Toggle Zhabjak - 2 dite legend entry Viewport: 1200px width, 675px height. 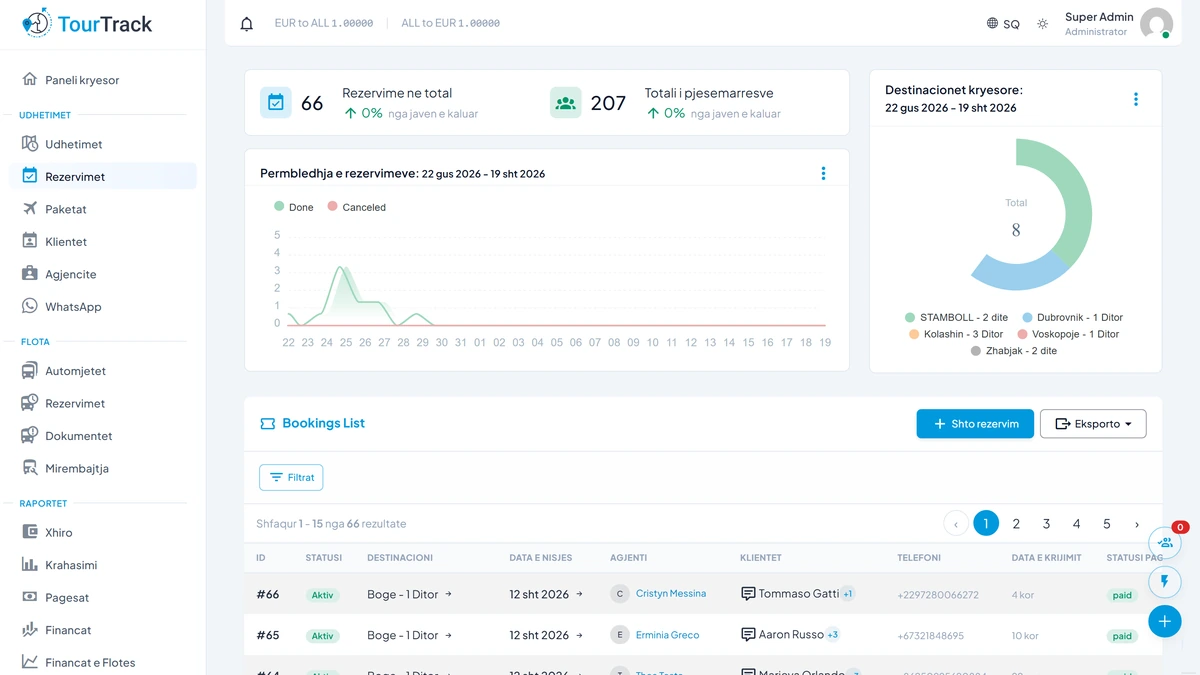coord(1015,351)
